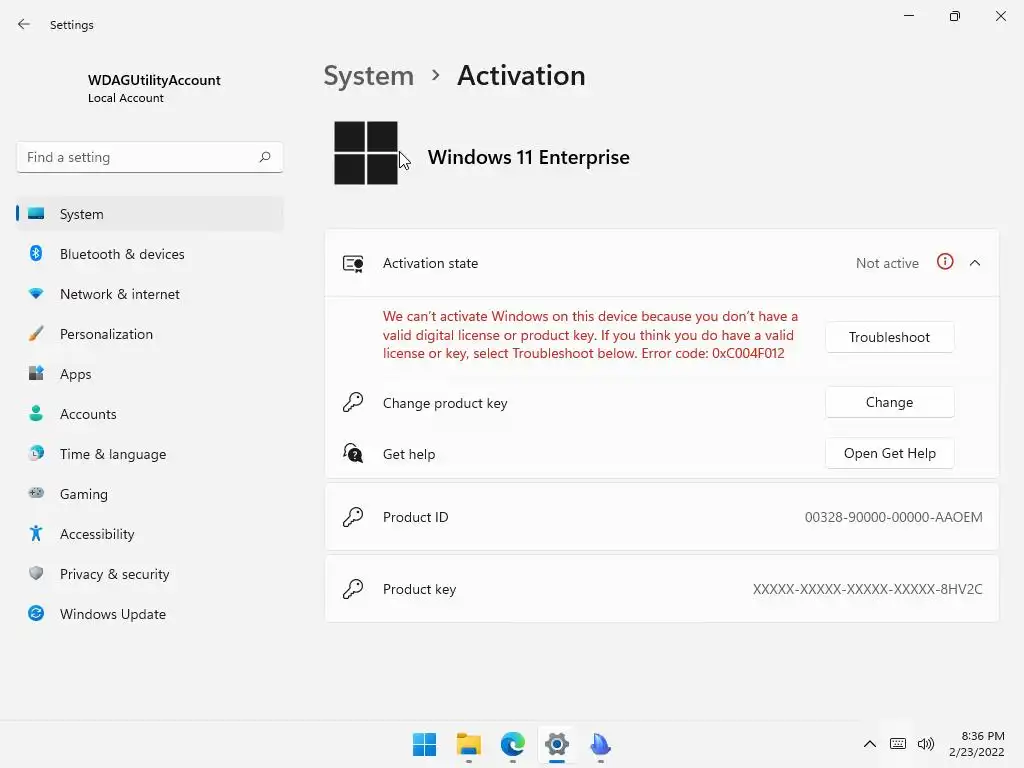Click the Not active status text

(x=887, y=263)
